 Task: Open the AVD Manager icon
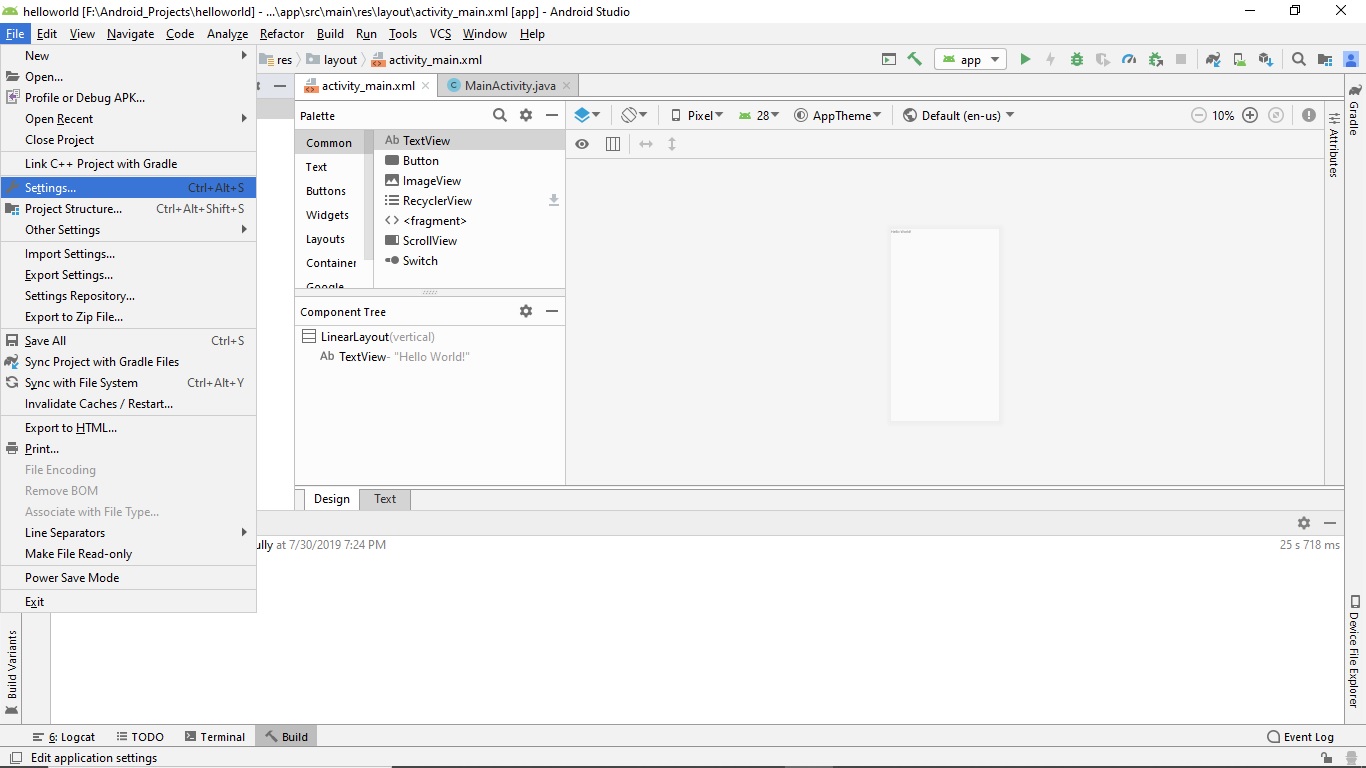click(1239, 59)
